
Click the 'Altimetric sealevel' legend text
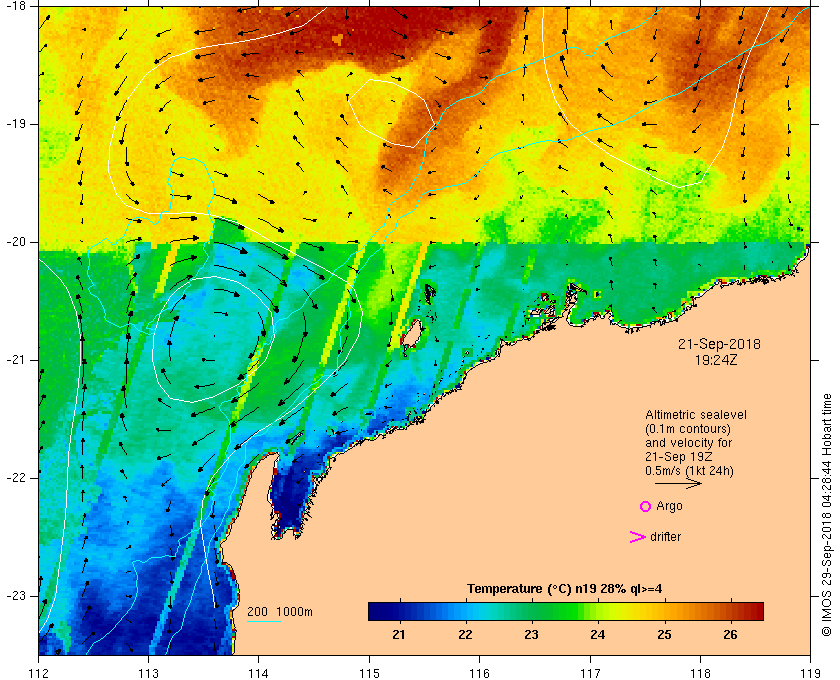(x=695, y=415)
